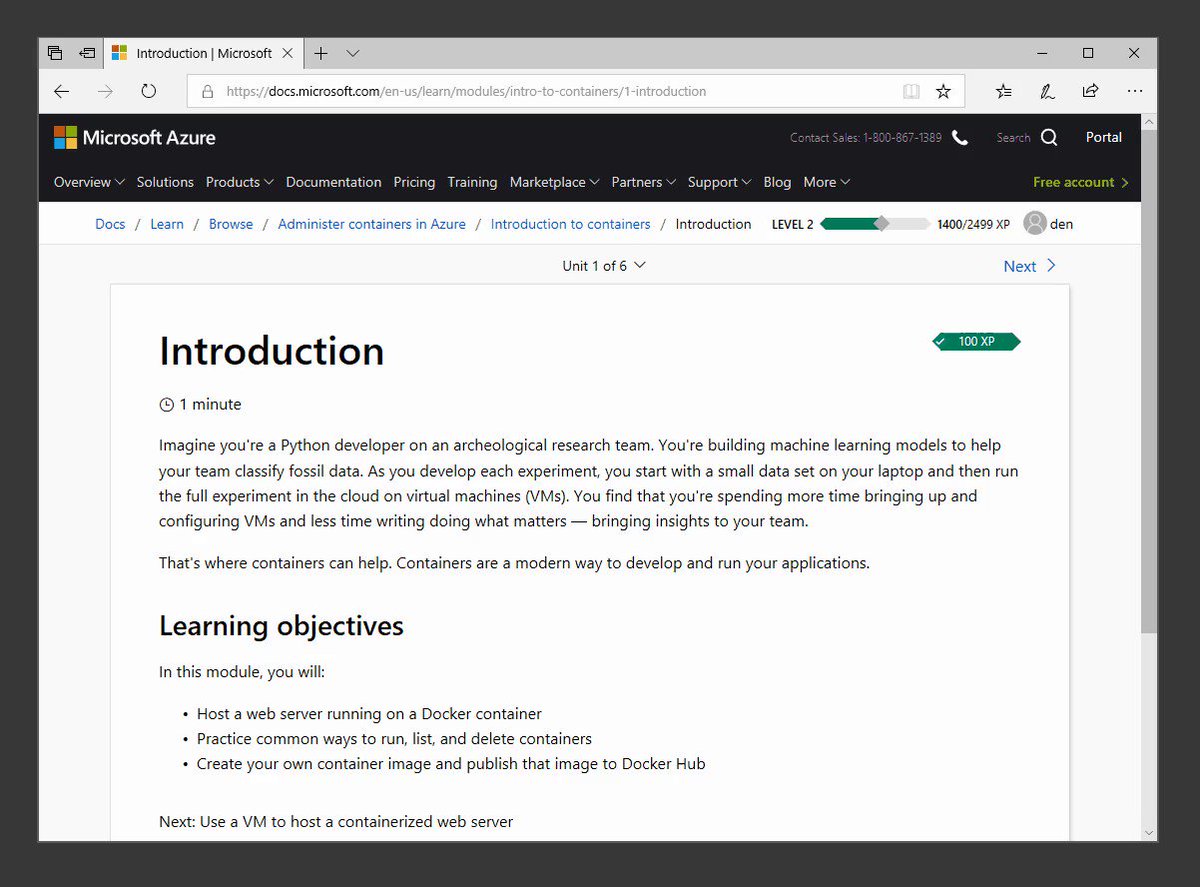Open the tab preview chevron
The height and width of the screenshot is (887, 1200).
coord(353,53)
